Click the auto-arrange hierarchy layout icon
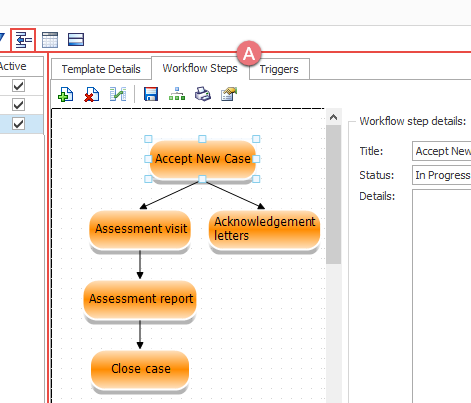The image size is (471, 403). (x=177, y=94)
